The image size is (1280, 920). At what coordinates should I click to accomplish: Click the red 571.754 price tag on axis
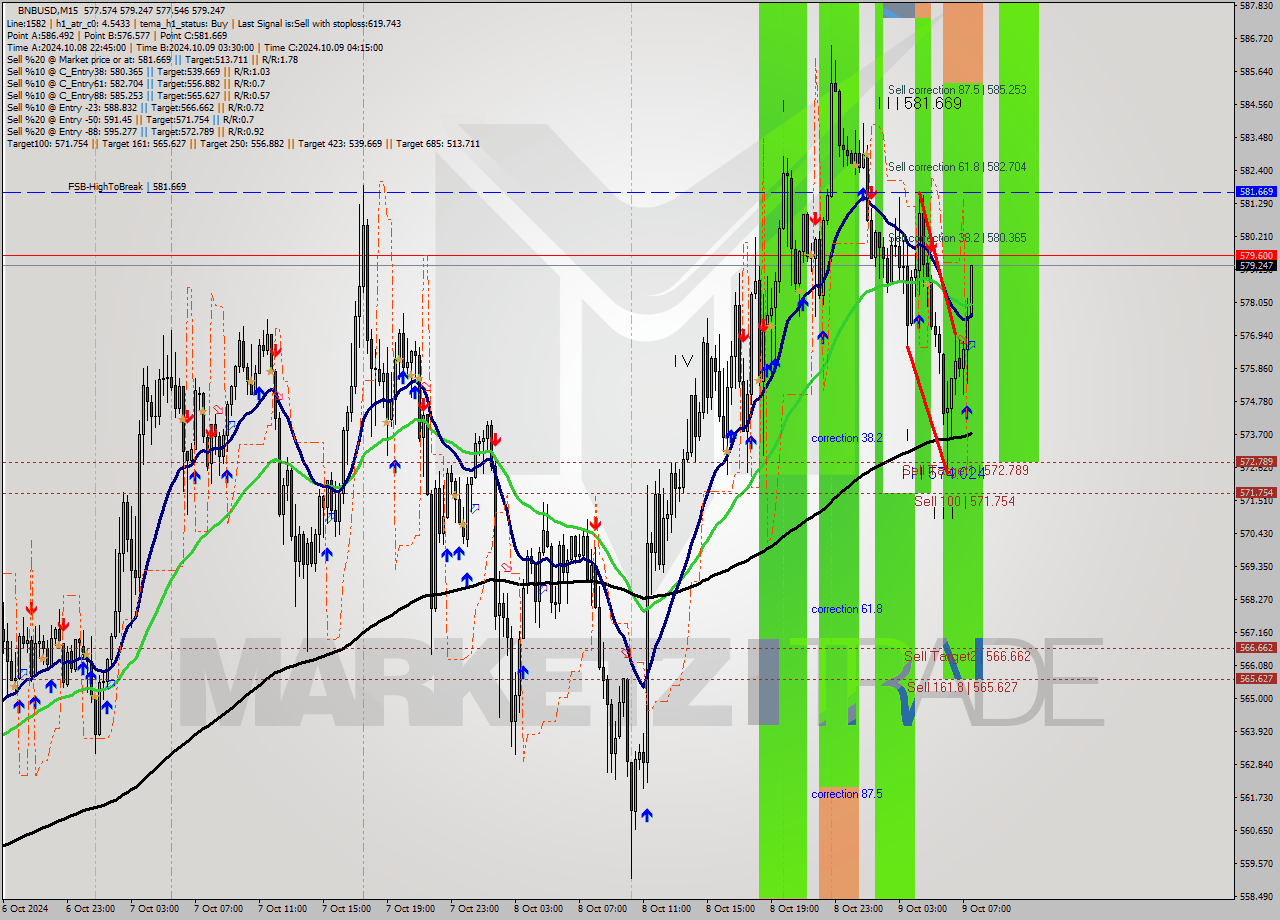coord(1256,493)
